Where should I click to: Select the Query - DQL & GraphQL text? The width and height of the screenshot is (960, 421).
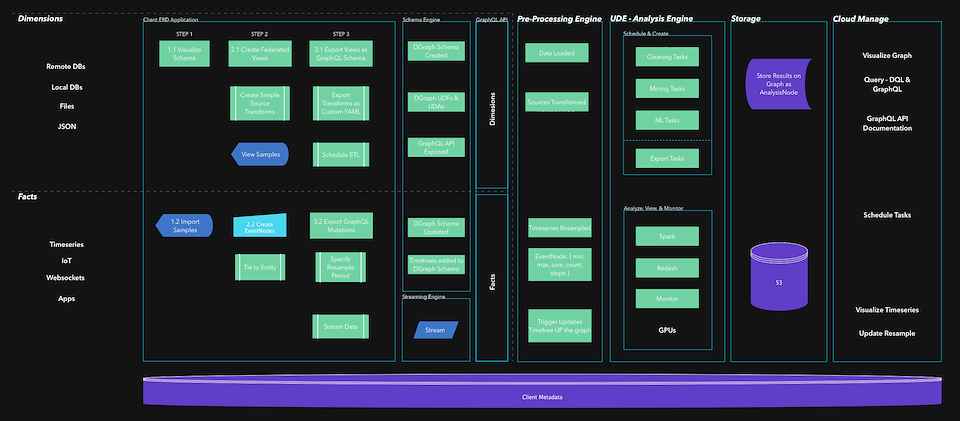coord(887,84)
